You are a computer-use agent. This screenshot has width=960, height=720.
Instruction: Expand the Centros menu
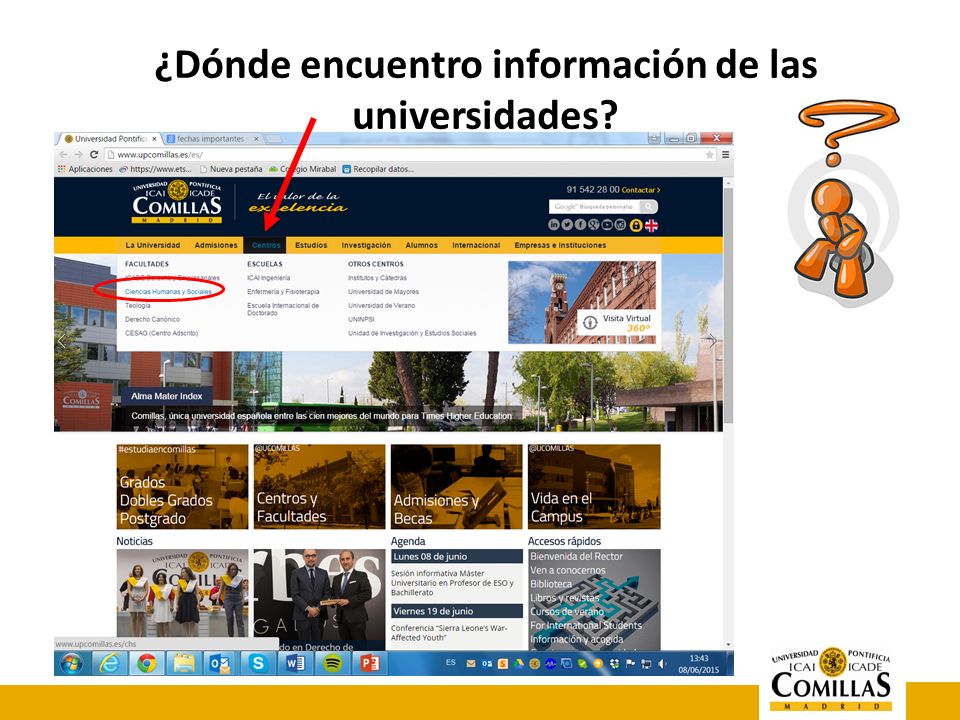[x=266, y=246]
